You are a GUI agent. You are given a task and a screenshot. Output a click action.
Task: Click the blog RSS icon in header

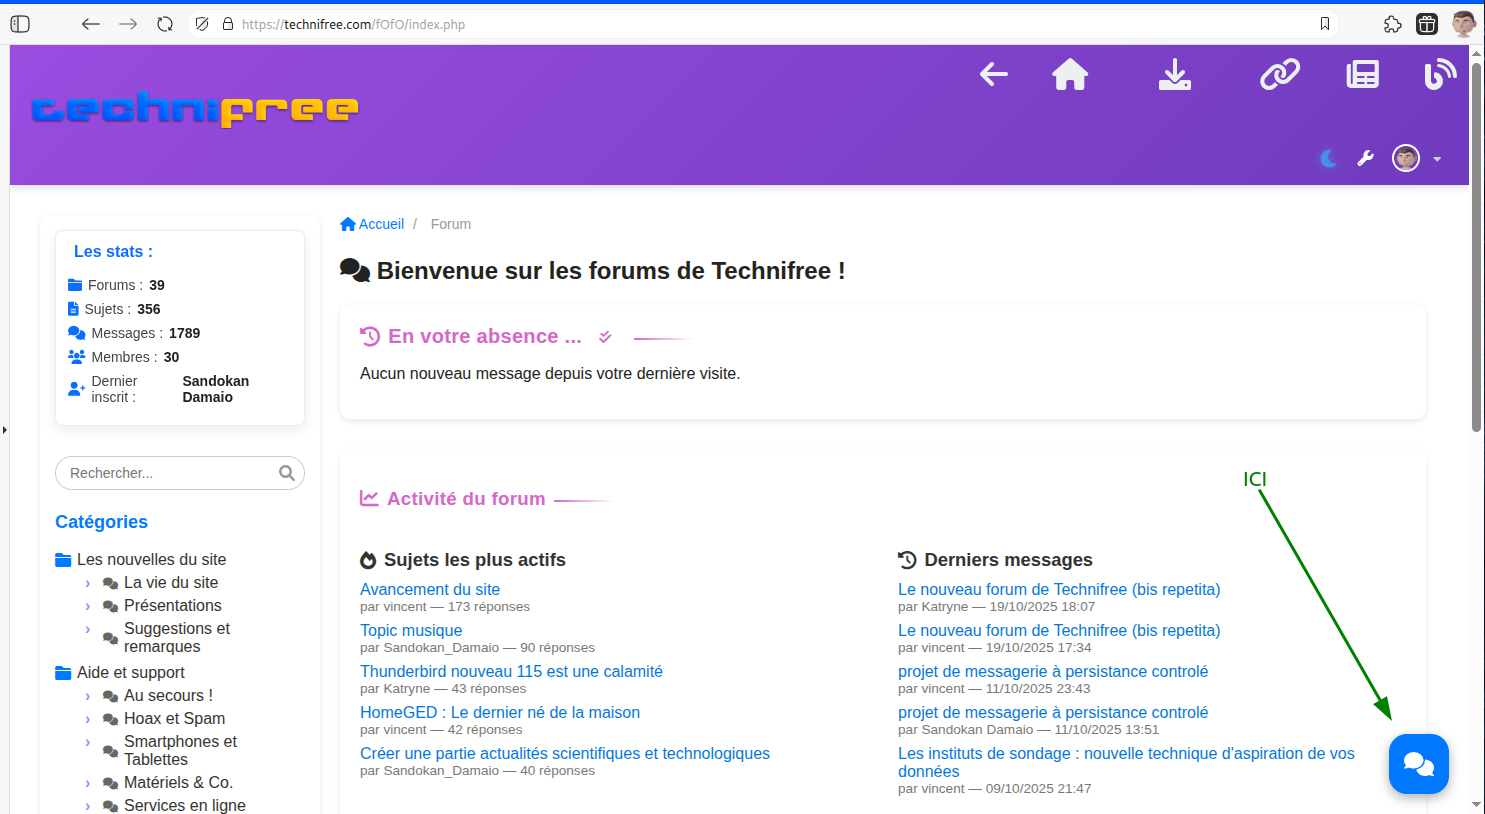pyautogui.click(x=1439, y=75)
